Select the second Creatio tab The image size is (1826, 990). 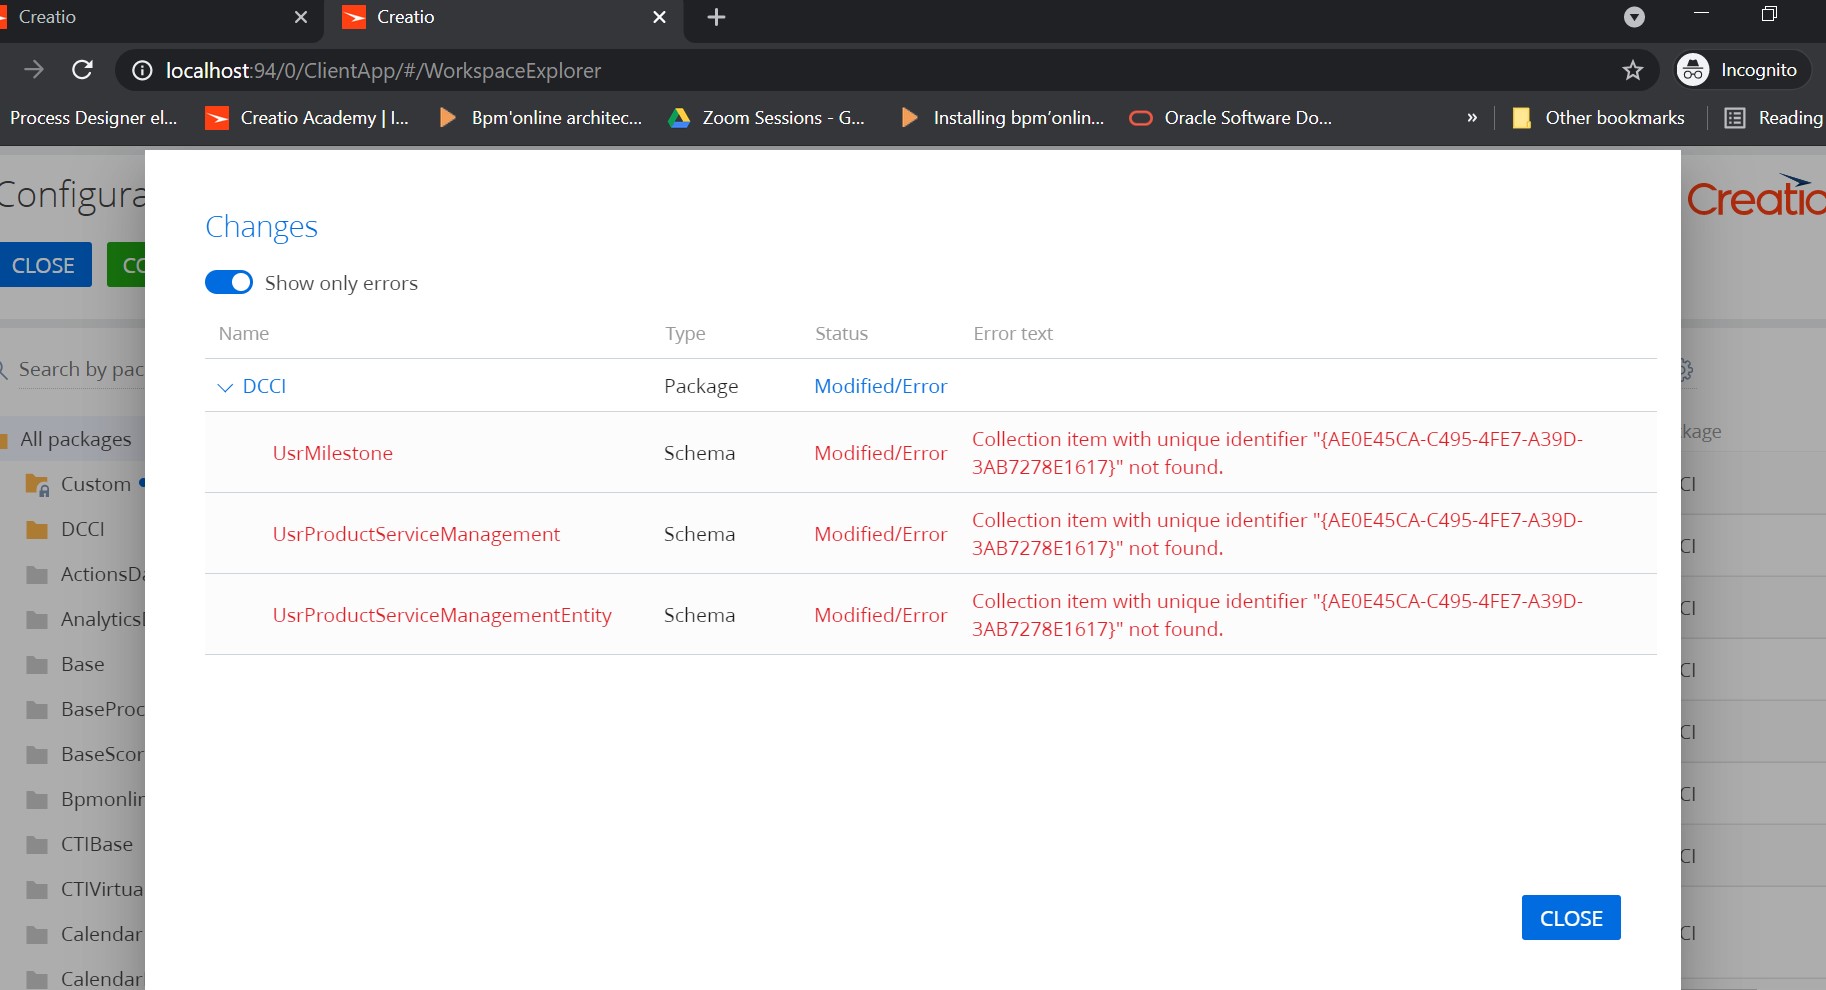[505, 18]
